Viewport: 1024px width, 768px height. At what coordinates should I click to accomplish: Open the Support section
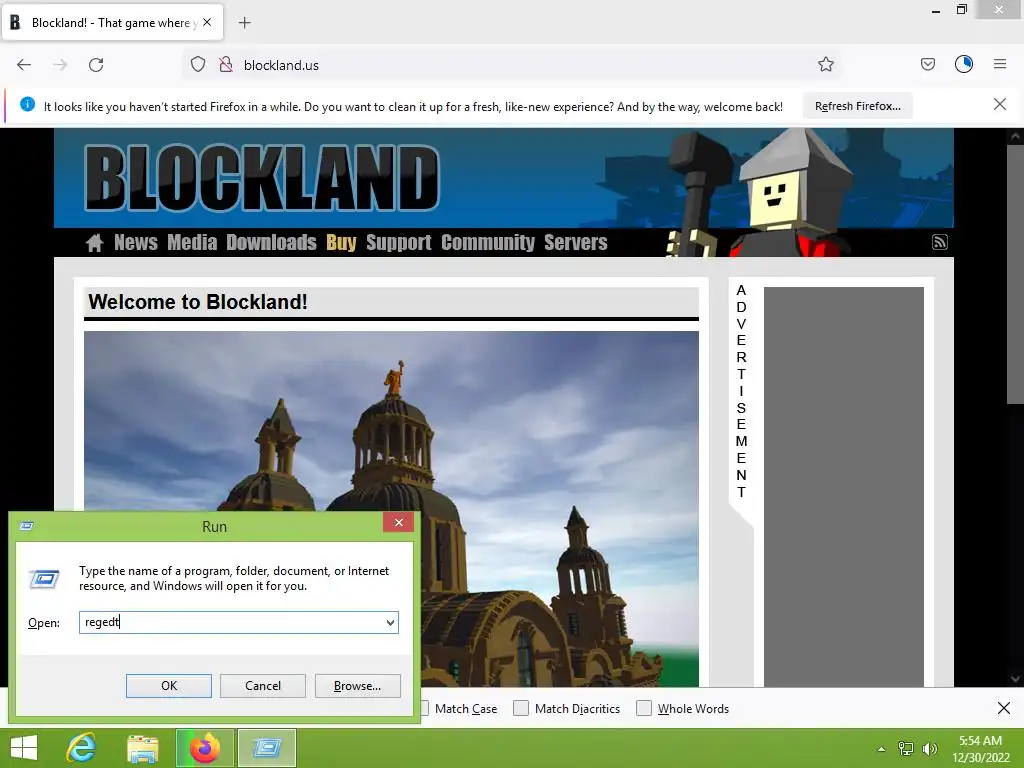click(398, 242)
